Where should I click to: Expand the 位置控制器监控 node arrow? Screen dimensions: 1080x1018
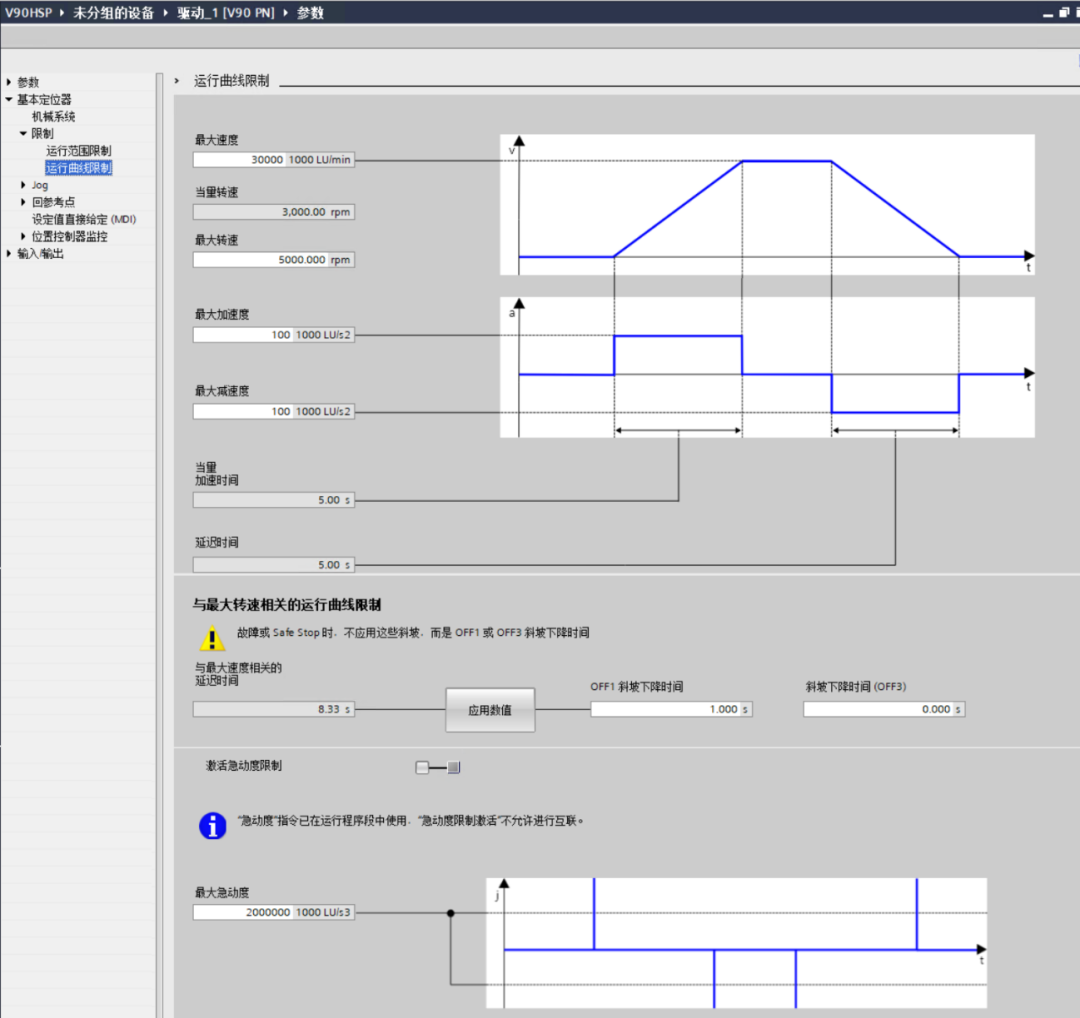point(23,236)
